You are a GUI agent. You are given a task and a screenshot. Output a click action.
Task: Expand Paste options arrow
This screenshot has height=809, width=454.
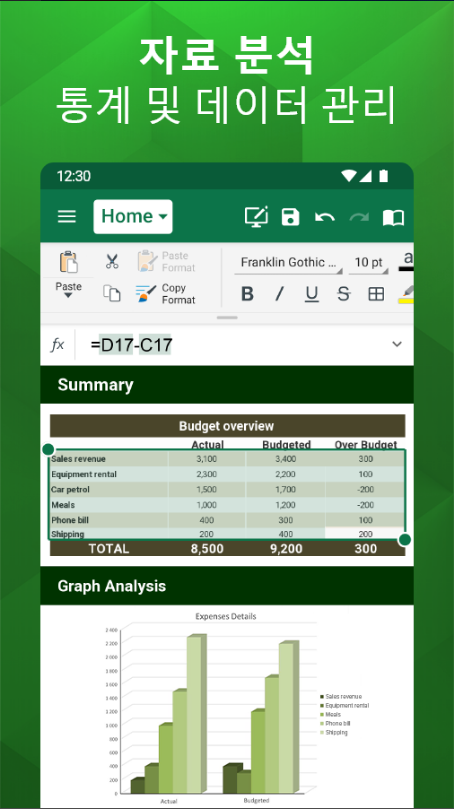point(68,295)
